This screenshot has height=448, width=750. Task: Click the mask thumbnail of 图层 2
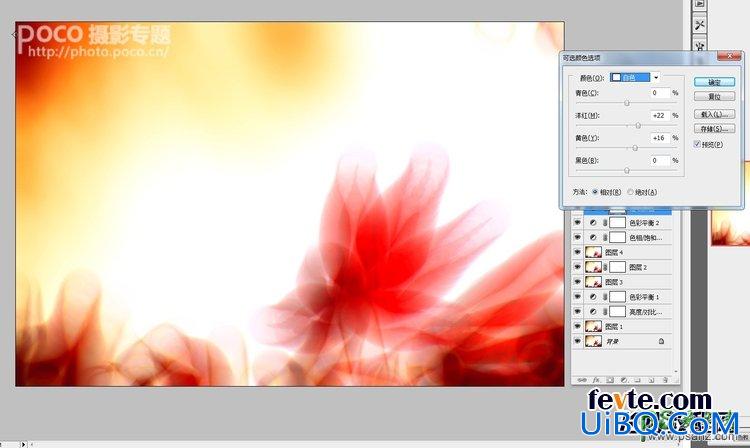coord(618,267)
